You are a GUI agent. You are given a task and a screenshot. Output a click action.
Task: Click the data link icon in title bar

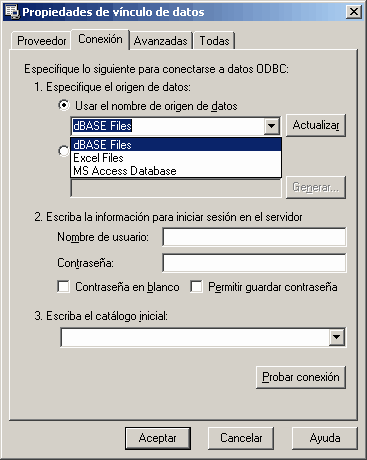tap(12, 12)
